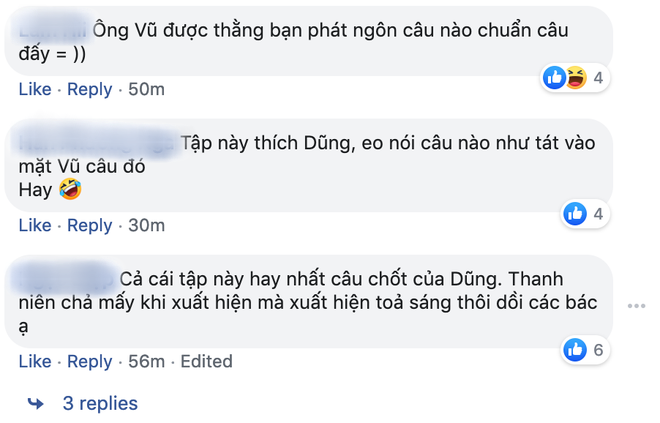Image resolution: width=660 pixels, height=423 pixels.
Task: Click the blue thumbs-up reaction icon on first comment
Action: tap(553, 77)
